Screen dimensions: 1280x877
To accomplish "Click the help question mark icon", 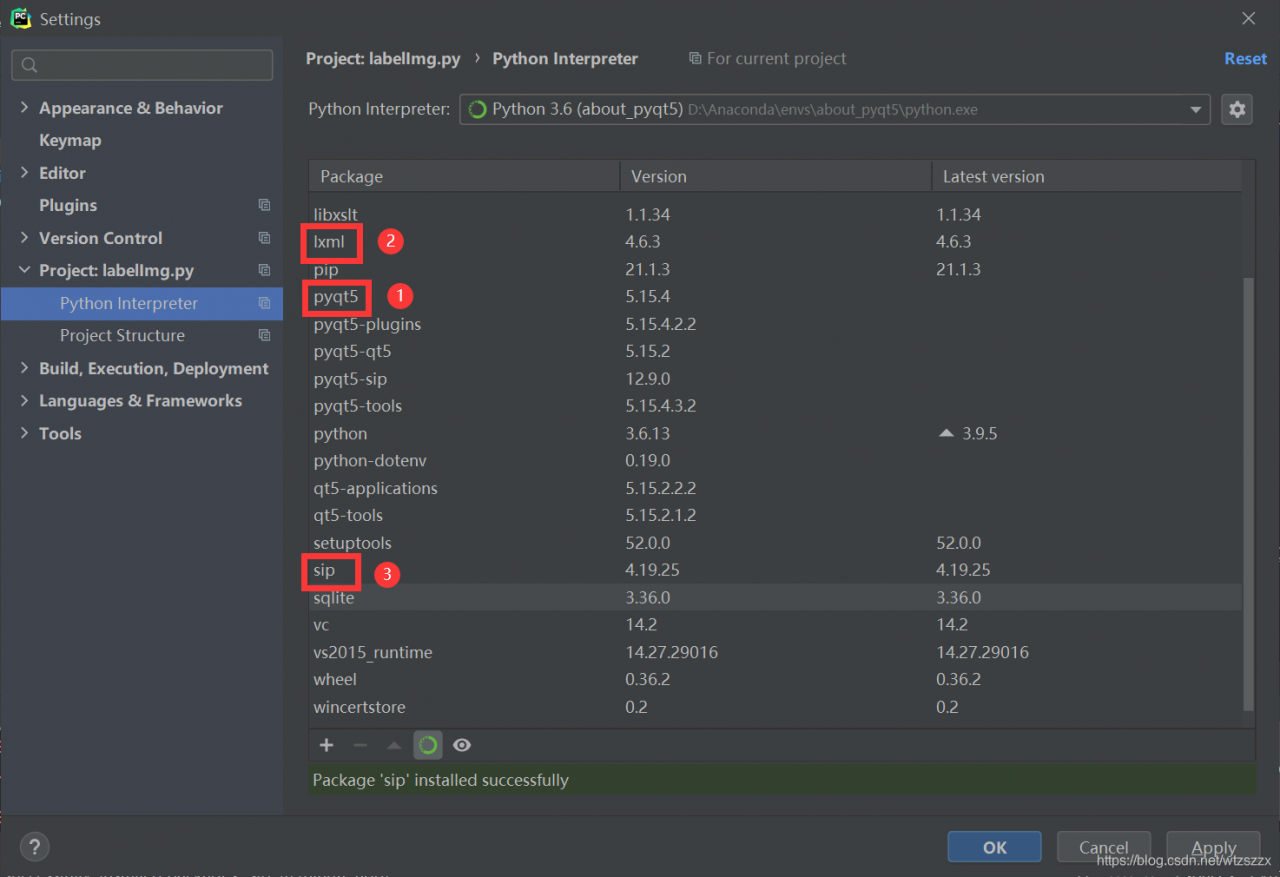I will pos(34,847).
